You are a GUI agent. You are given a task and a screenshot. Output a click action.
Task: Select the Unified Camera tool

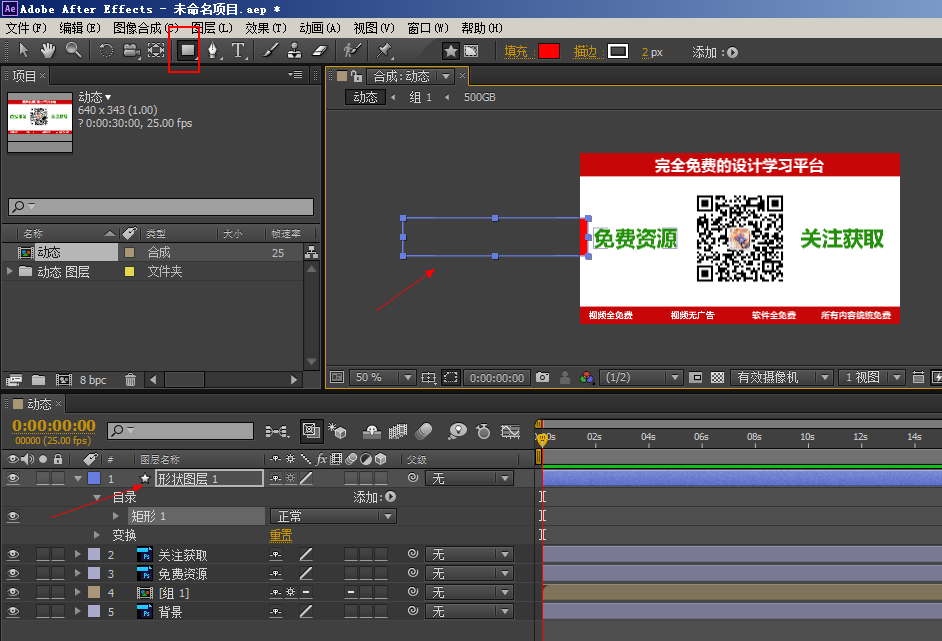point(131,51)
